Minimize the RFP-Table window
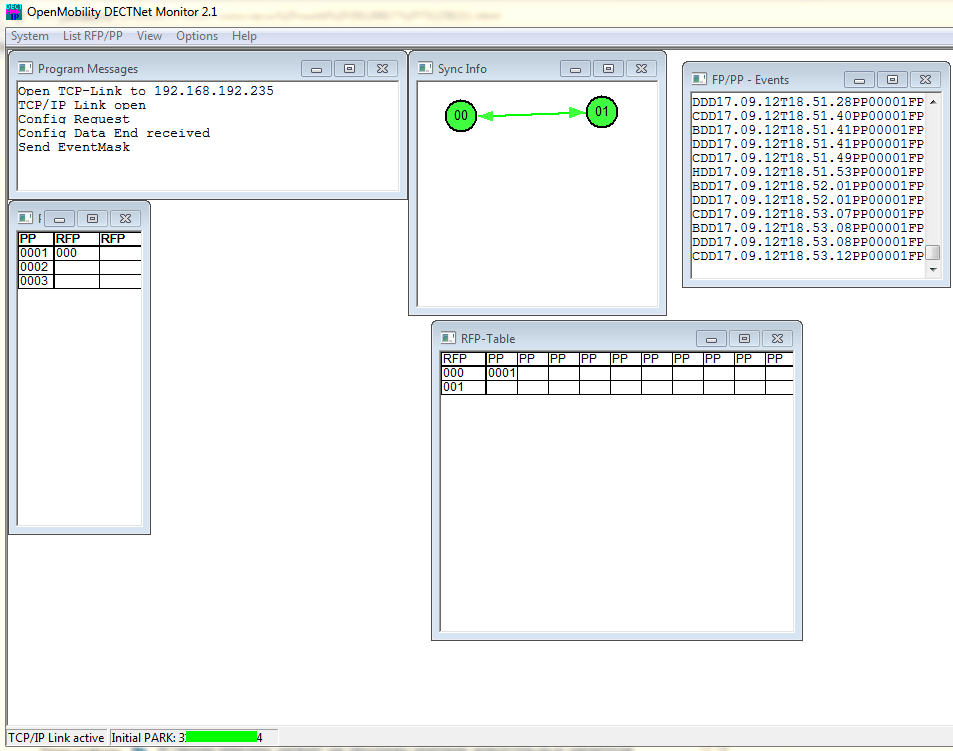This screenshot has height=751, width=953. pyautogui.click(x=712, y=338)
